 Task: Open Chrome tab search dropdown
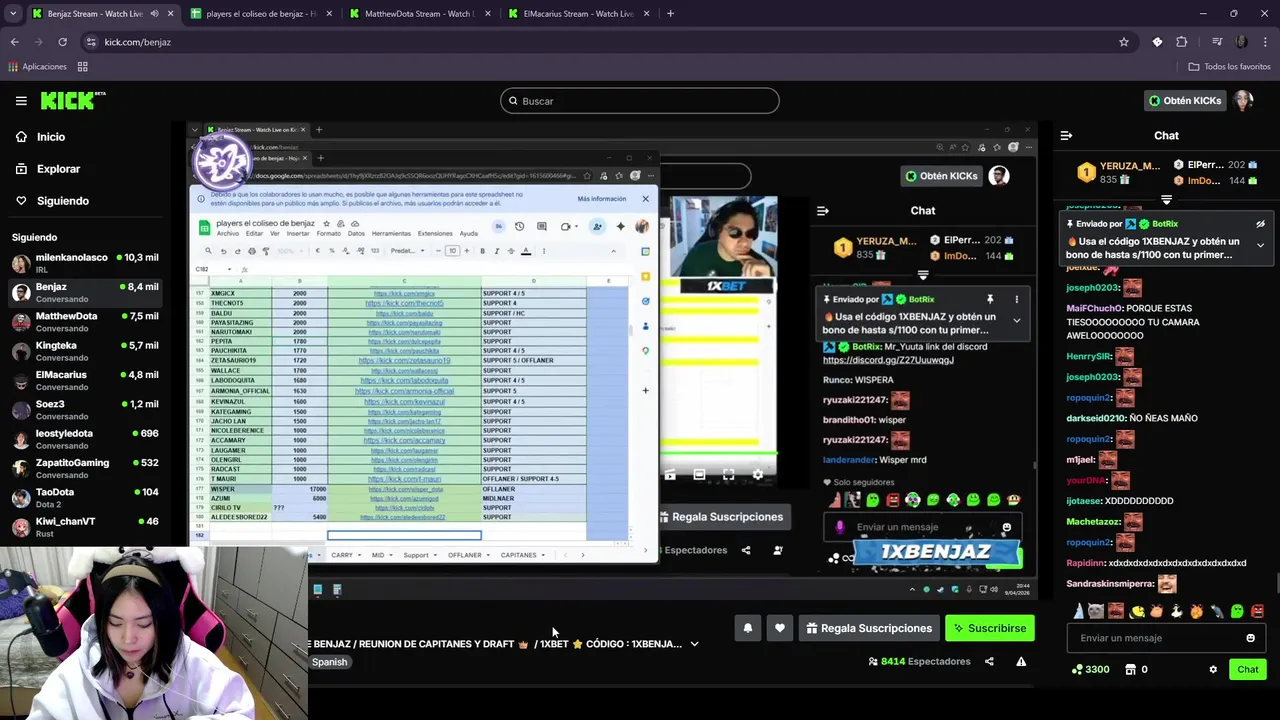[x=11, y=14]
